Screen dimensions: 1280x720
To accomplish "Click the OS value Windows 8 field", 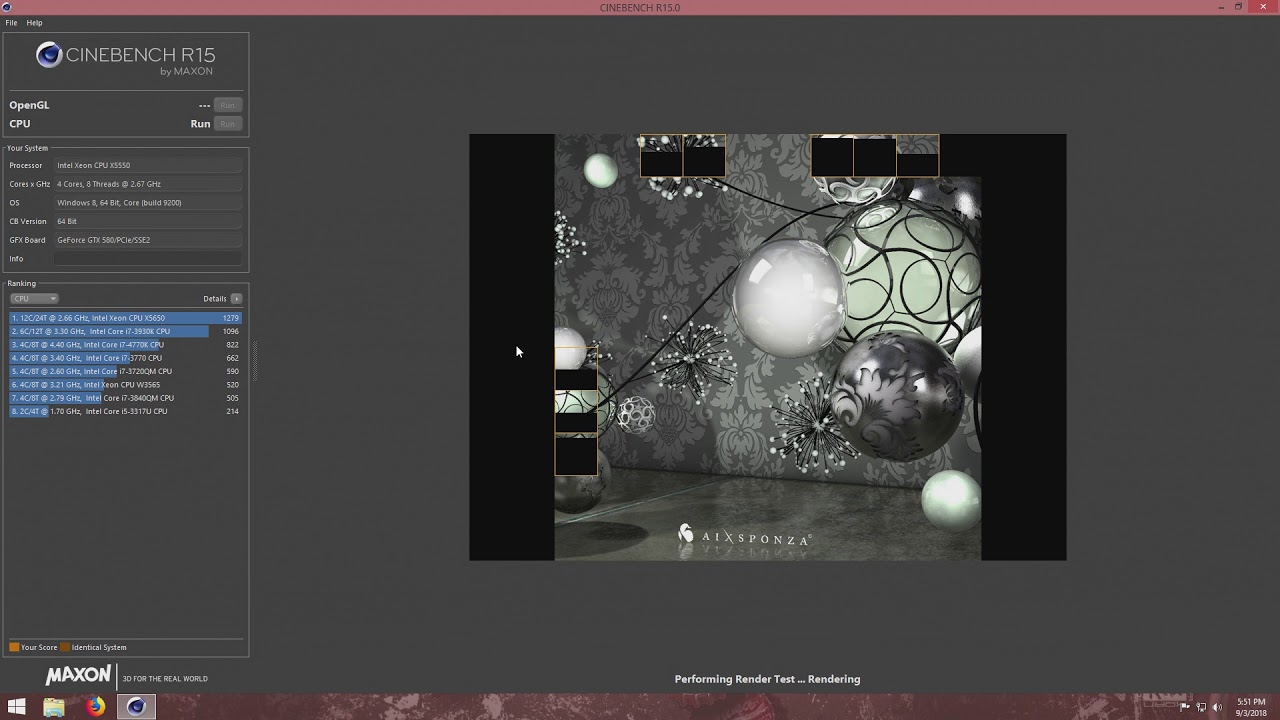I will tap(148, 203).
